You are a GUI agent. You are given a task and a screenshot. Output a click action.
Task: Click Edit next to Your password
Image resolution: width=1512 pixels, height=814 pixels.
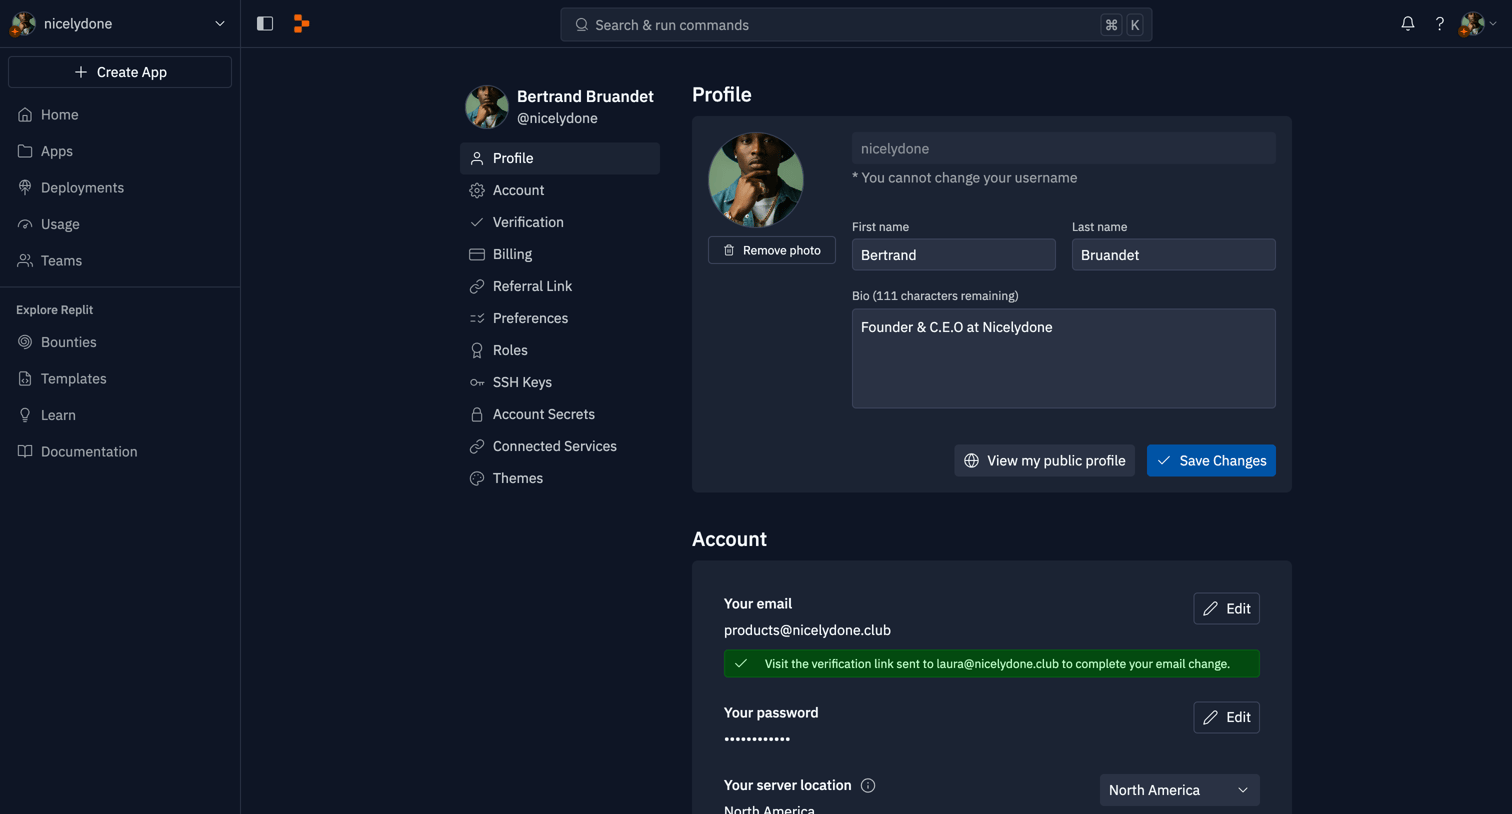click(1226, 717)
